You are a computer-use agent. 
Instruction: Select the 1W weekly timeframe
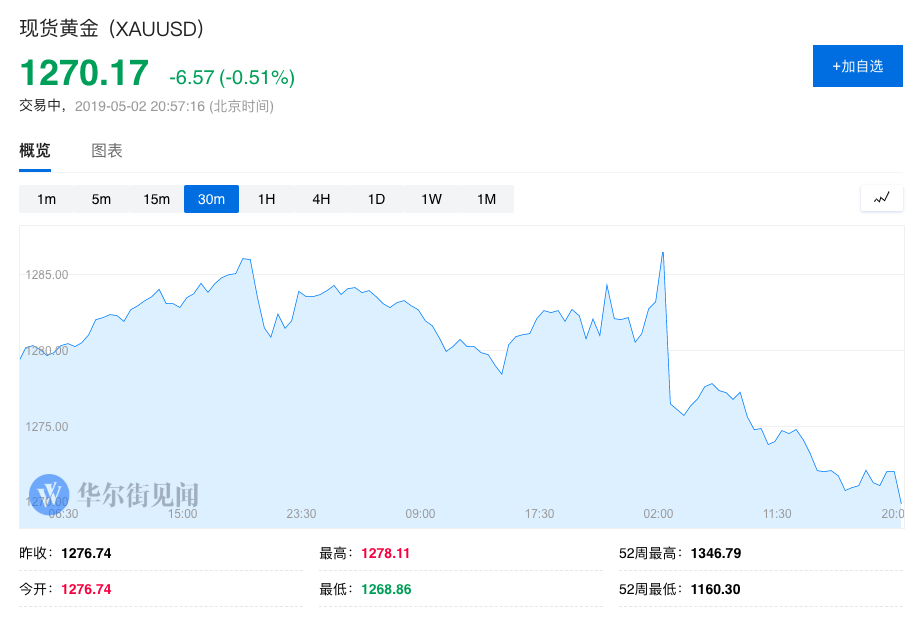(x=431, y=199)
